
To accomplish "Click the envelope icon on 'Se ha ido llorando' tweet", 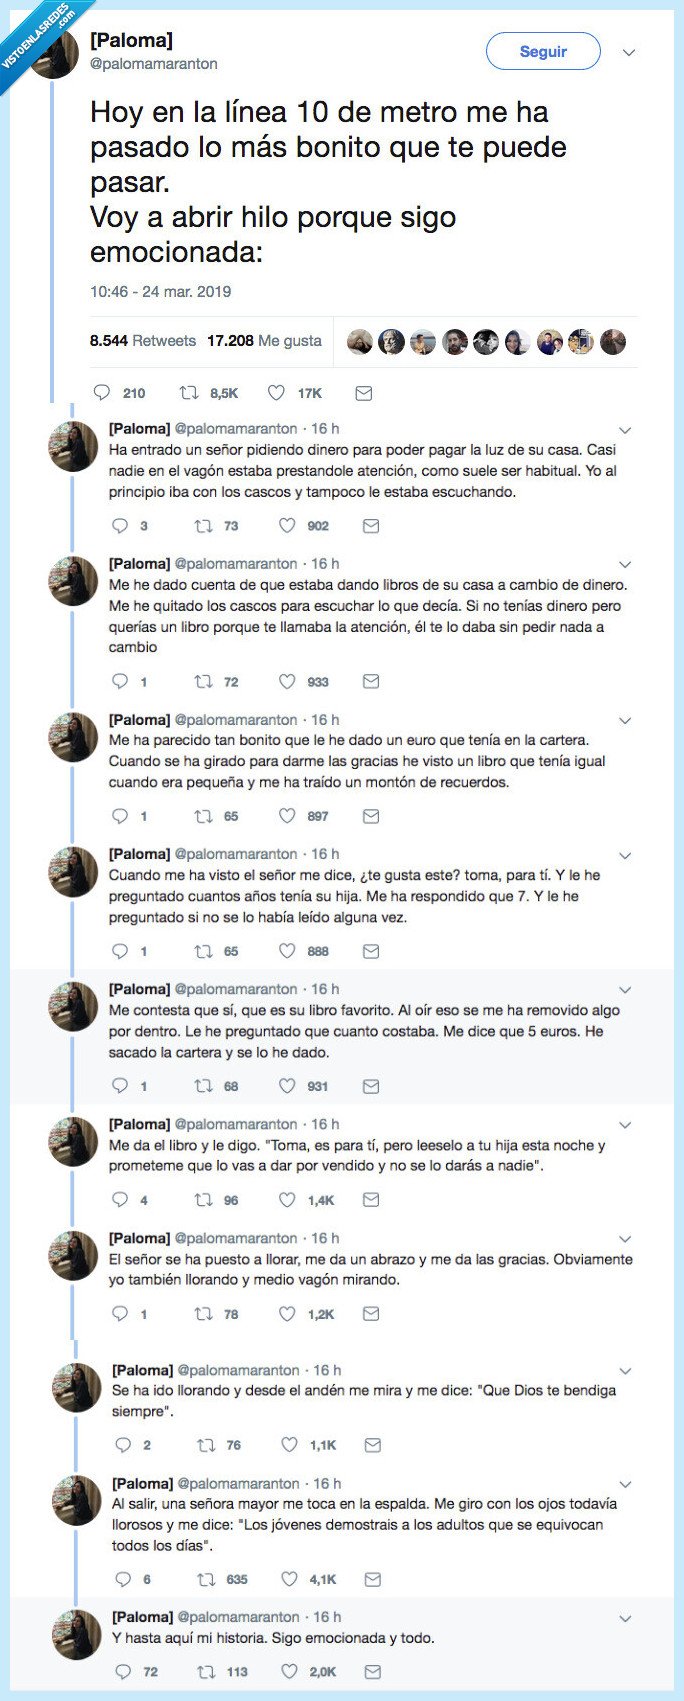I will 372,1444.
